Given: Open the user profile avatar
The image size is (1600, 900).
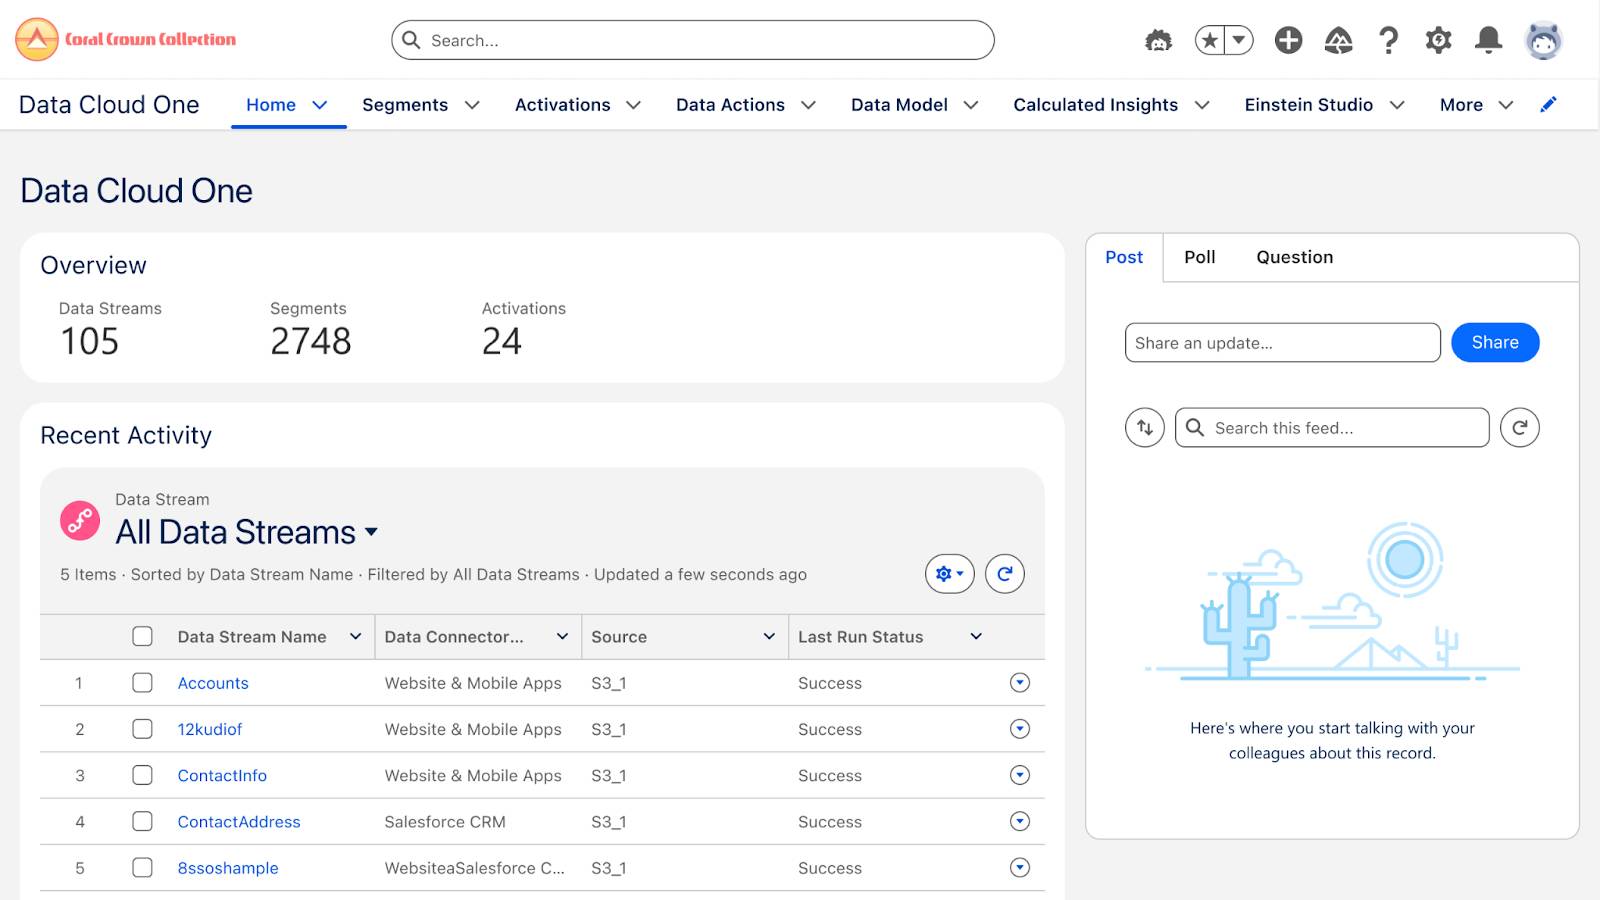Looking at the screenshot, I should tap(1543, 40).
